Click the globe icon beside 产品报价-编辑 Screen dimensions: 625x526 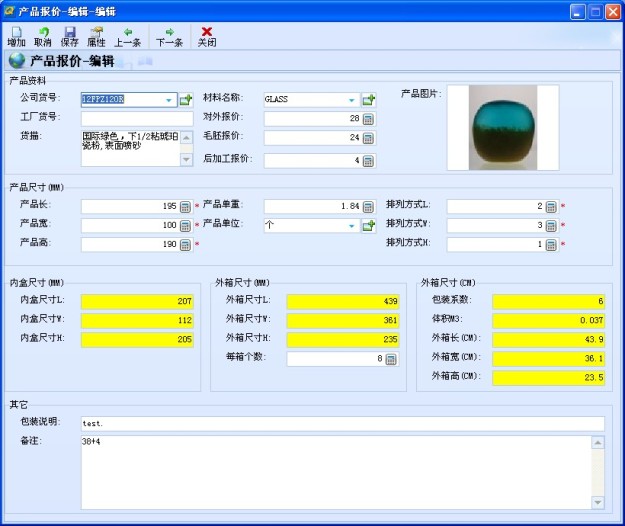click(17, 61)
